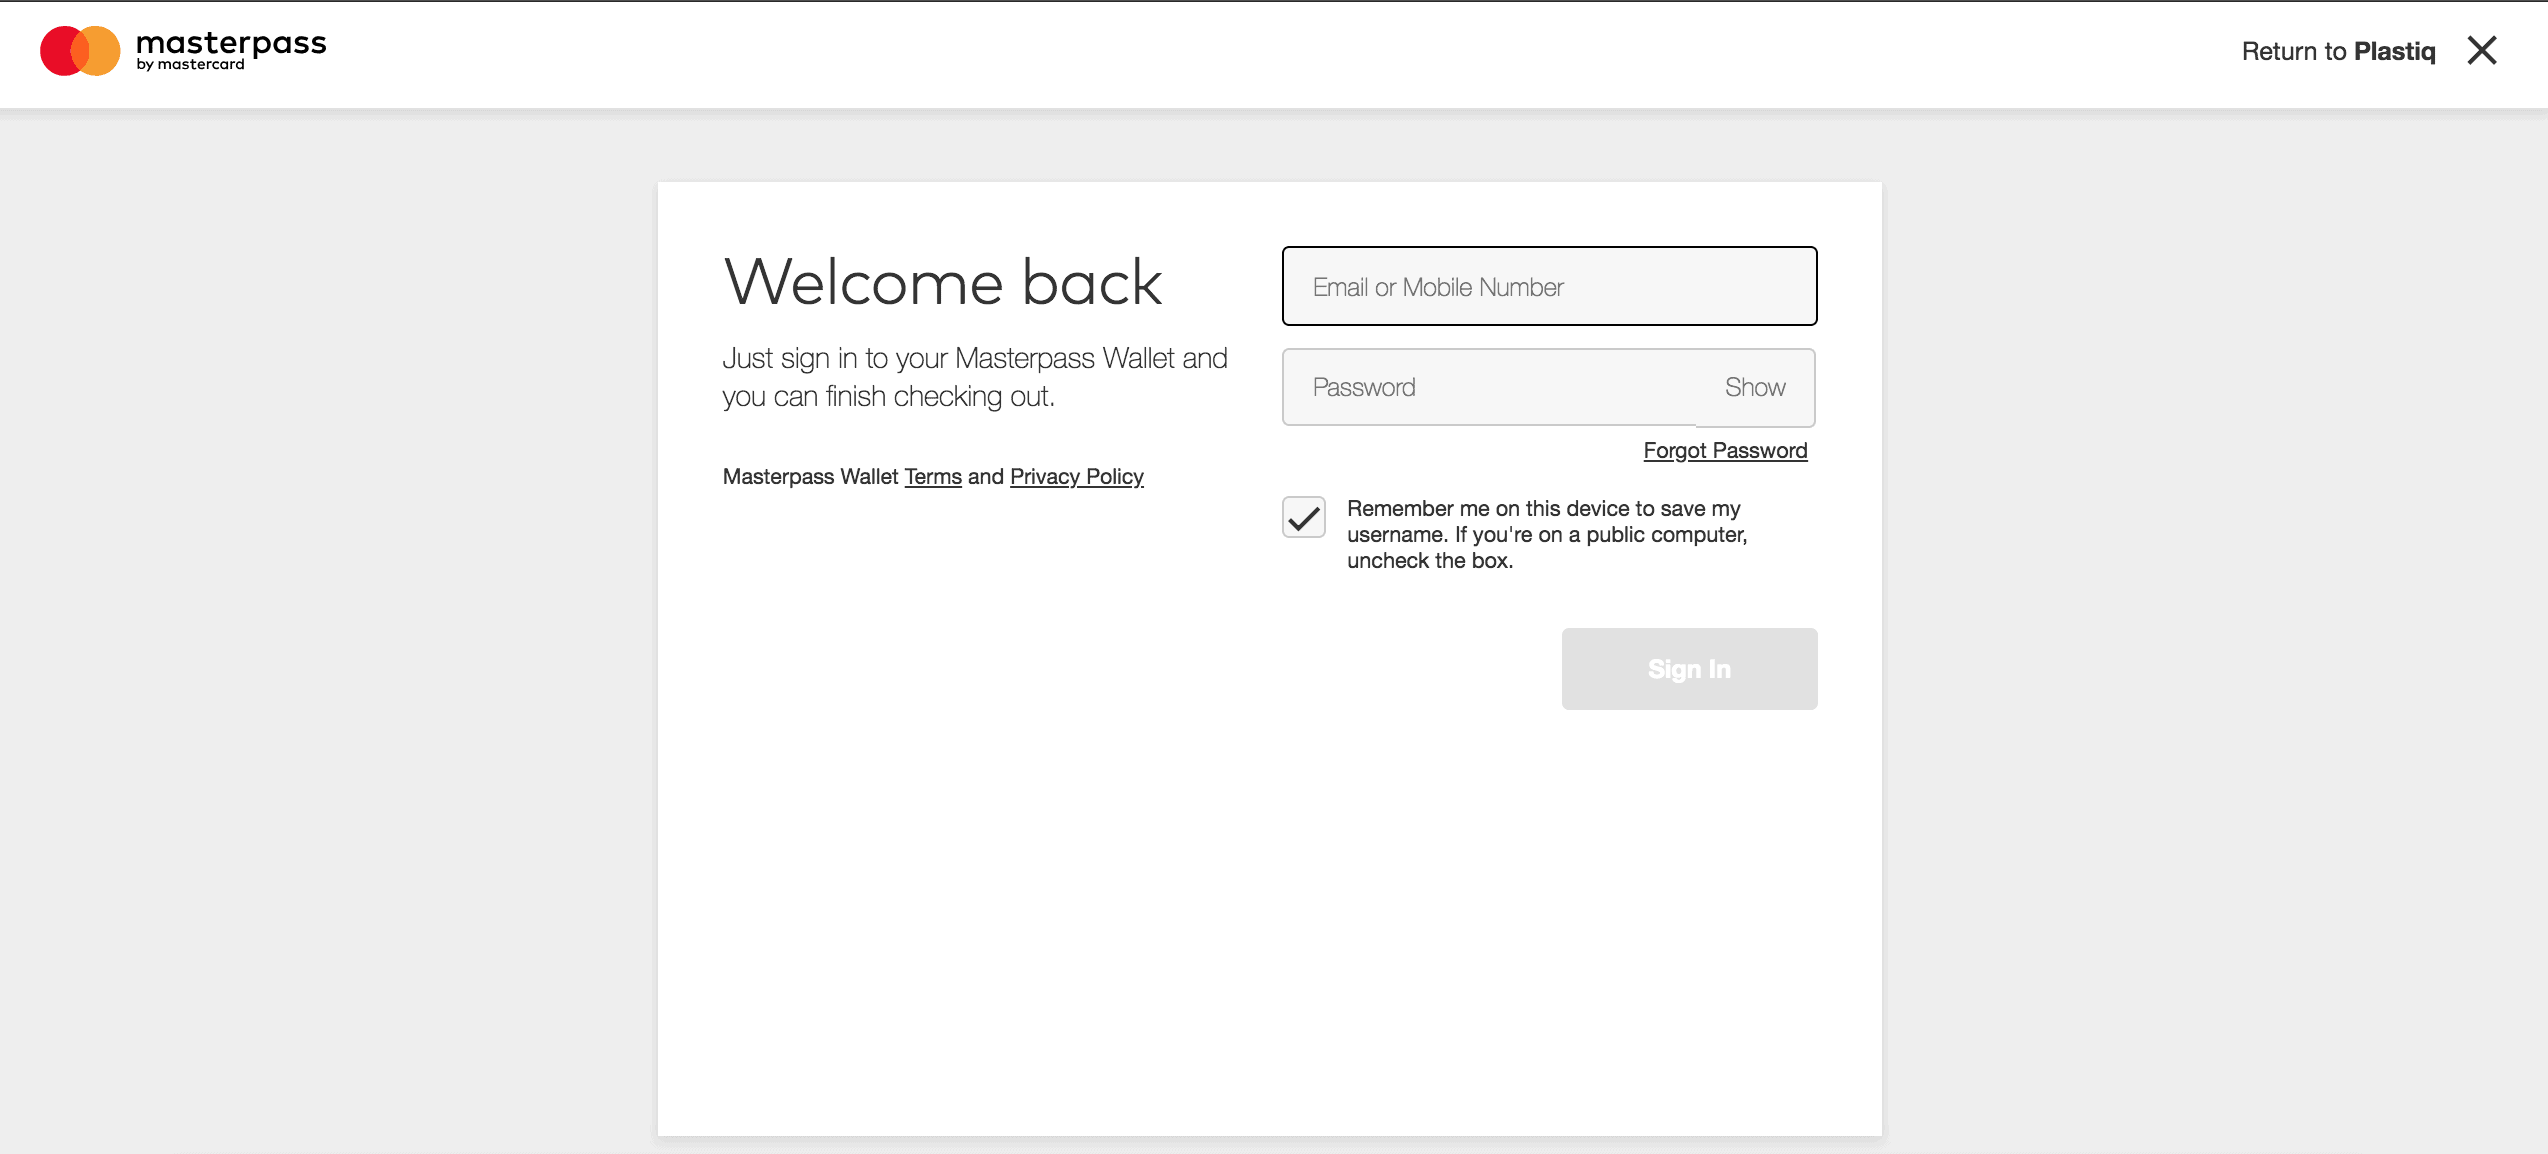Focus the Email or Mobile Number field
Screen dimensions: 2548x1154
pyautogui.click(x=1549, y=287)
